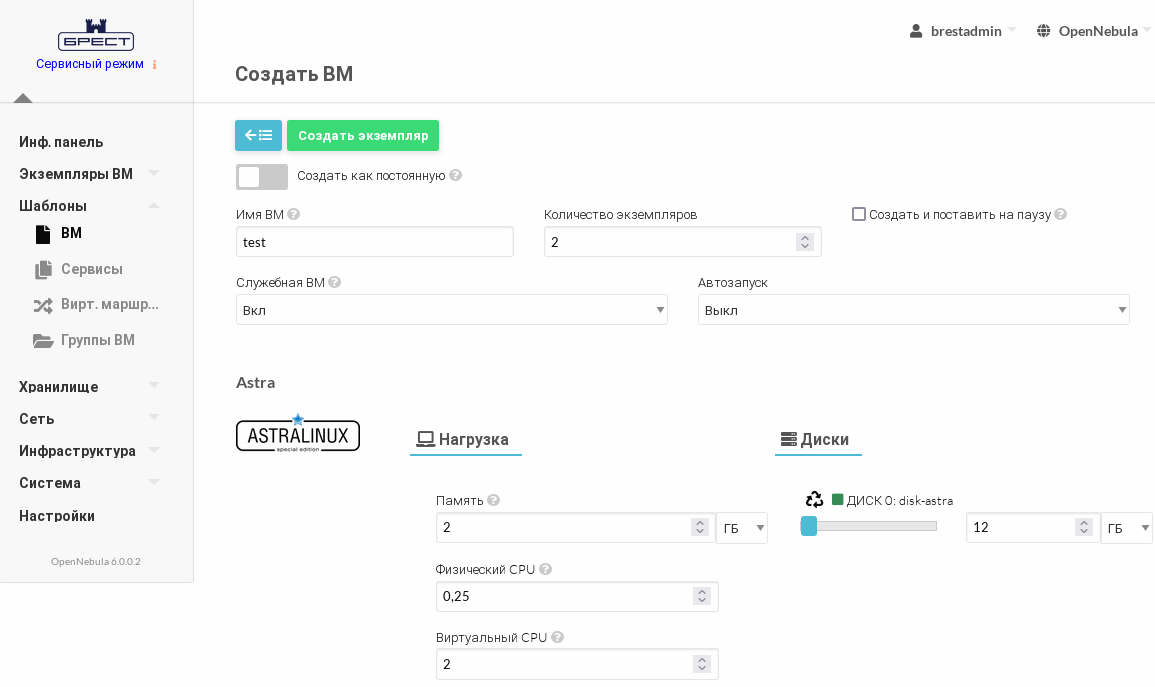
Task: Click the Astra Linux logo image
Action: click(x=298, y=434)
